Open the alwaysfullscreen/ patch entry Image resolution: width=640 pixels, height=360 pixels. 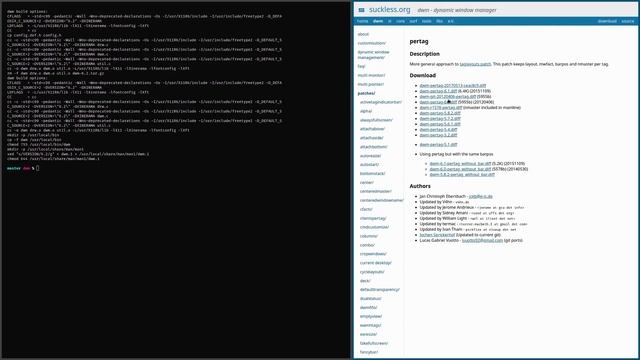376,120
